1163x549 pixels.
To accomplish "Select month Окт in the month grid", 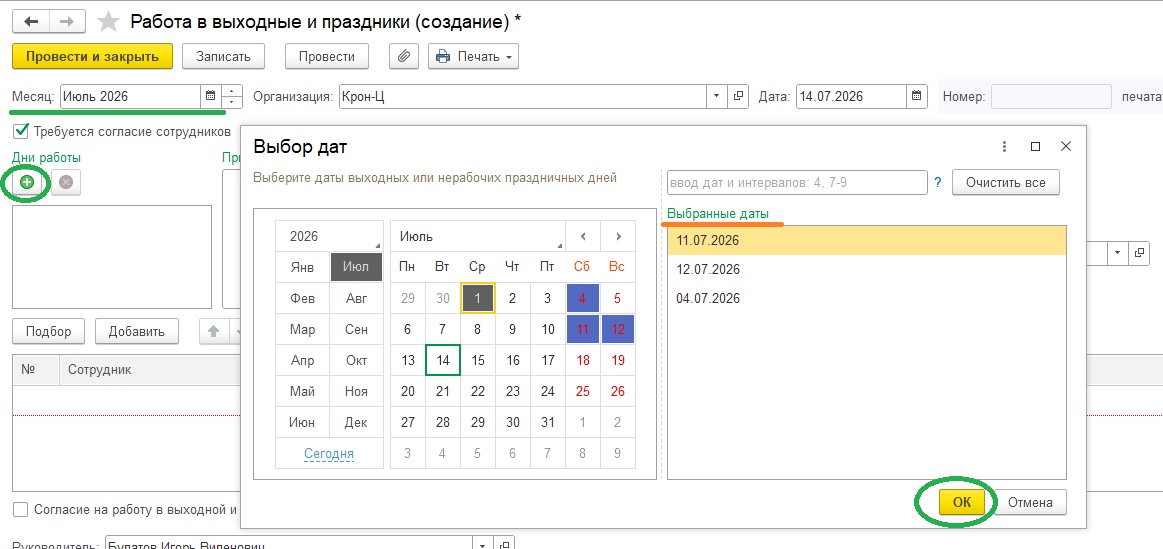I will point(356,361).
